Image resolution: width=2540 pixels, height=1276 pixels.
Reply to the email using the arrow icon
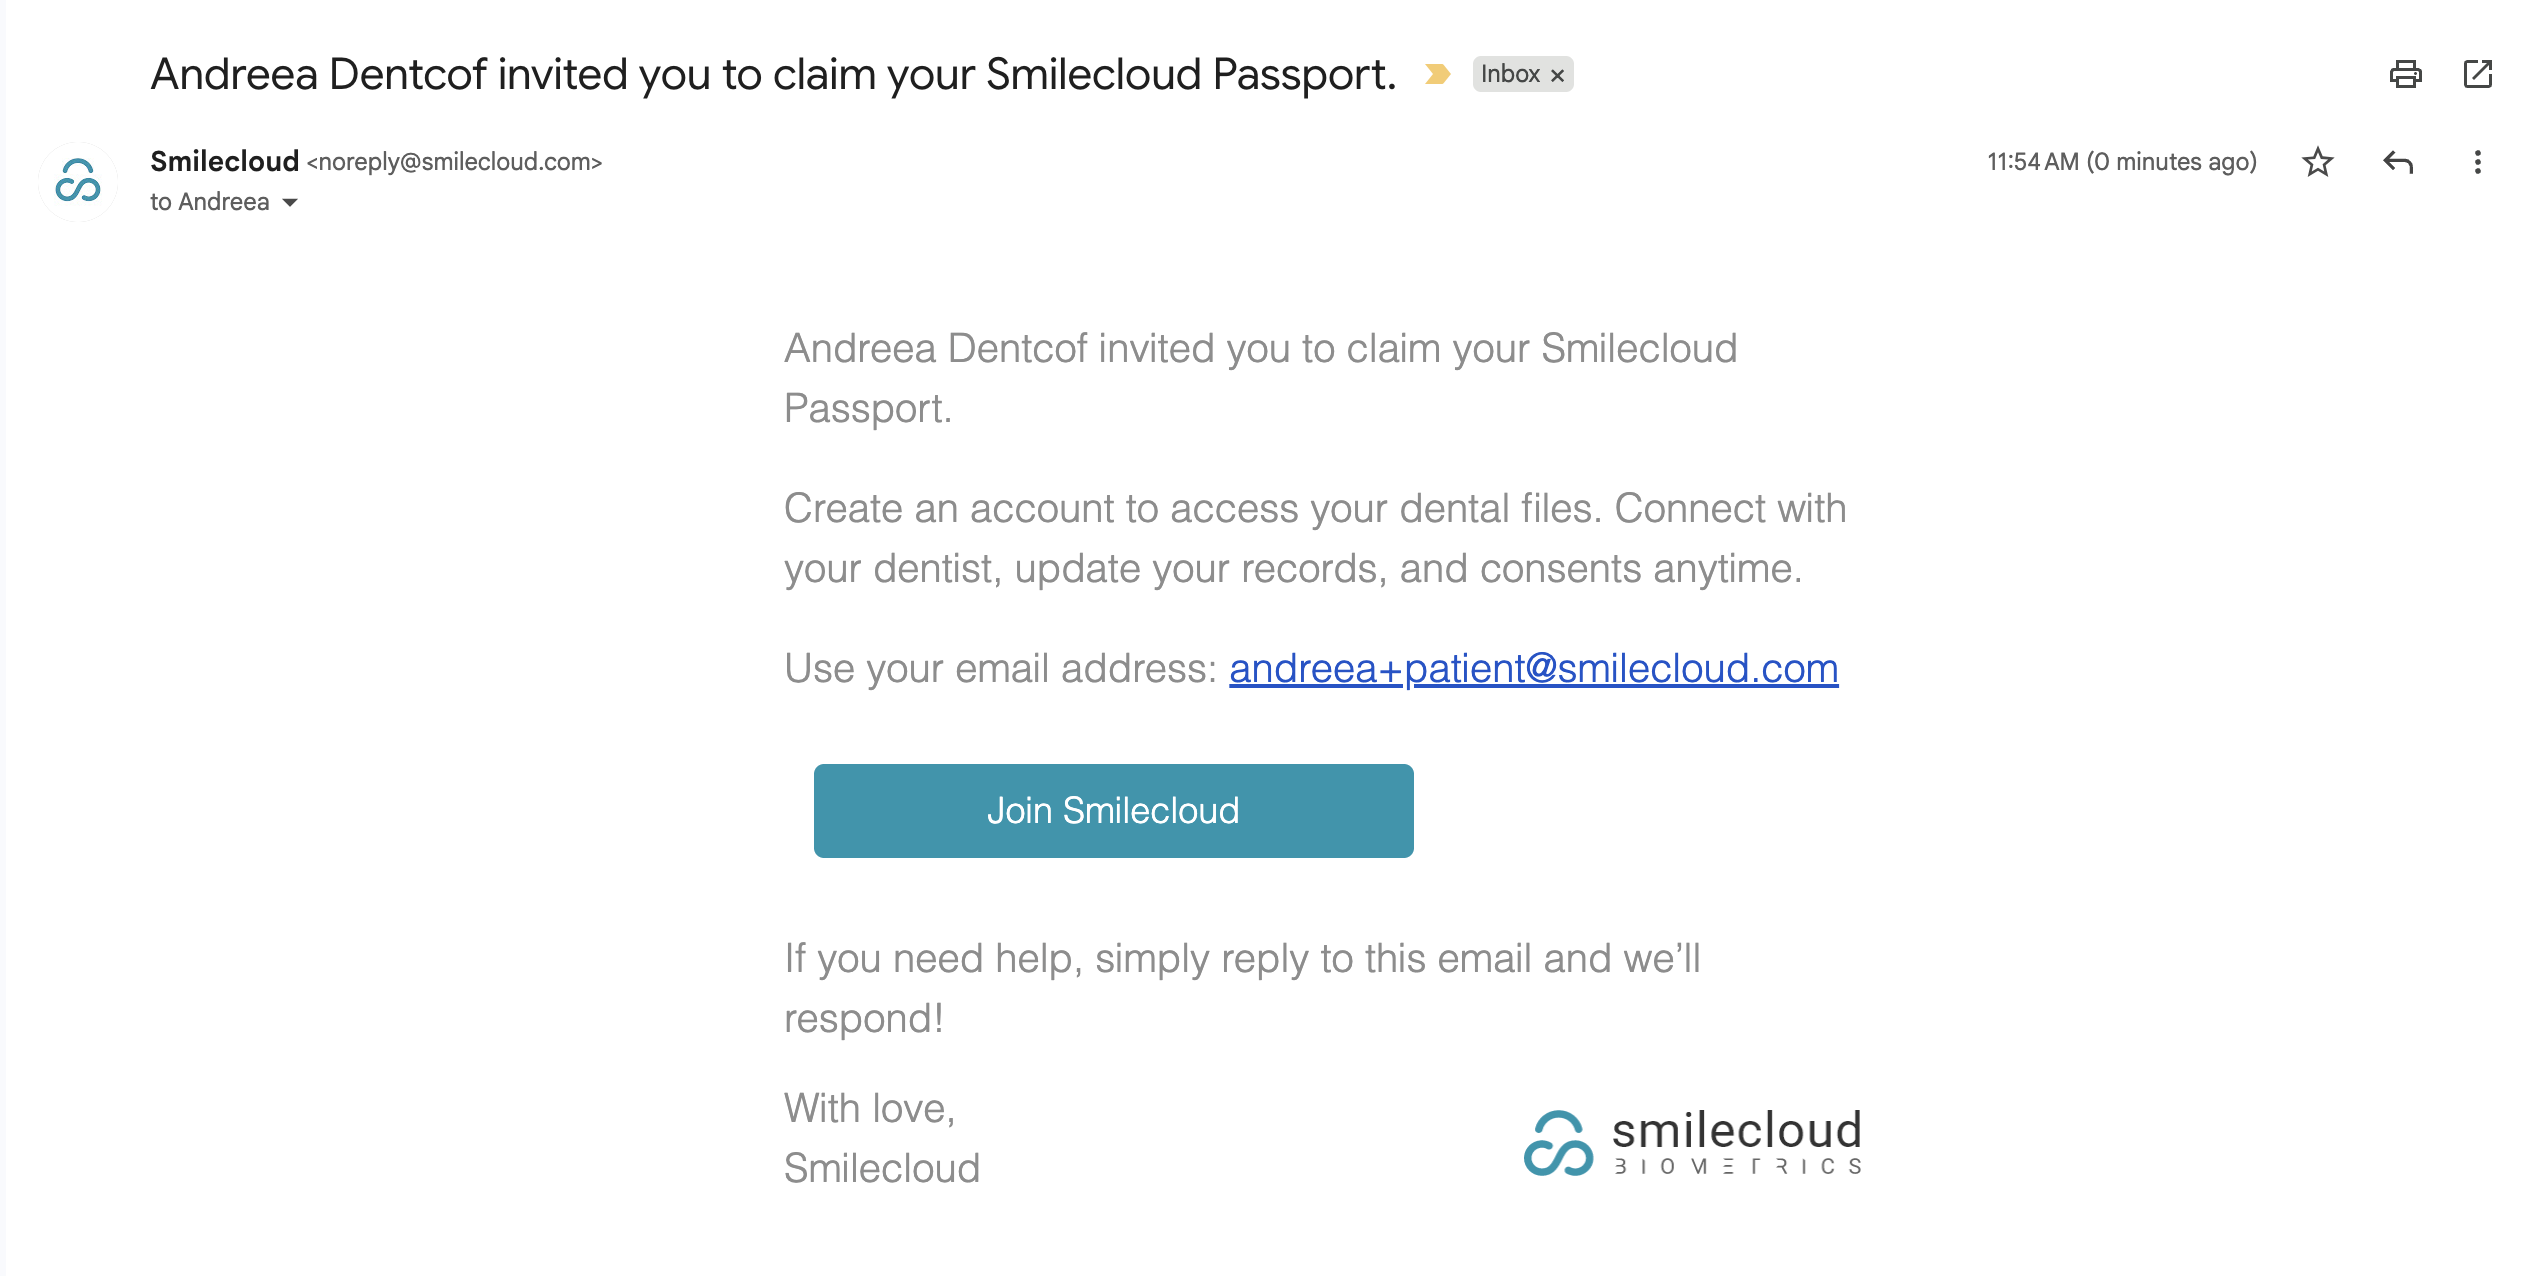[2397, 162]
